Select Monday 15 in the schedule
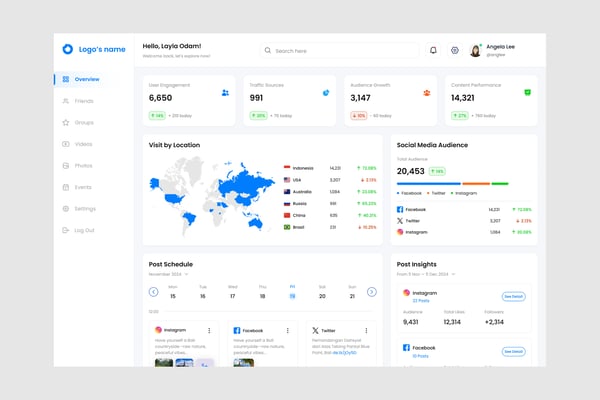Viewport: 600px width, 400px height. click(x=173, y=292)
